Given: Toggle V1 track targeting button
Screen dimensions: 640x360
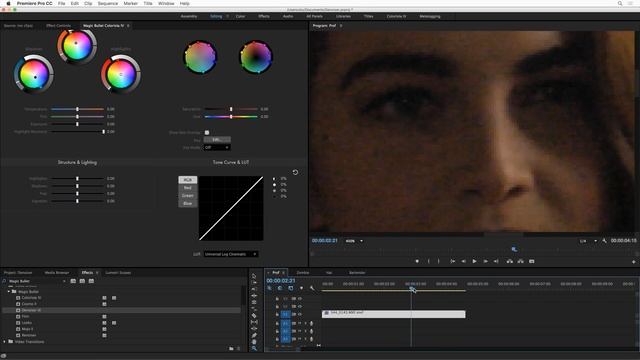Looking at the screenshot, I should tap(285, 314).
